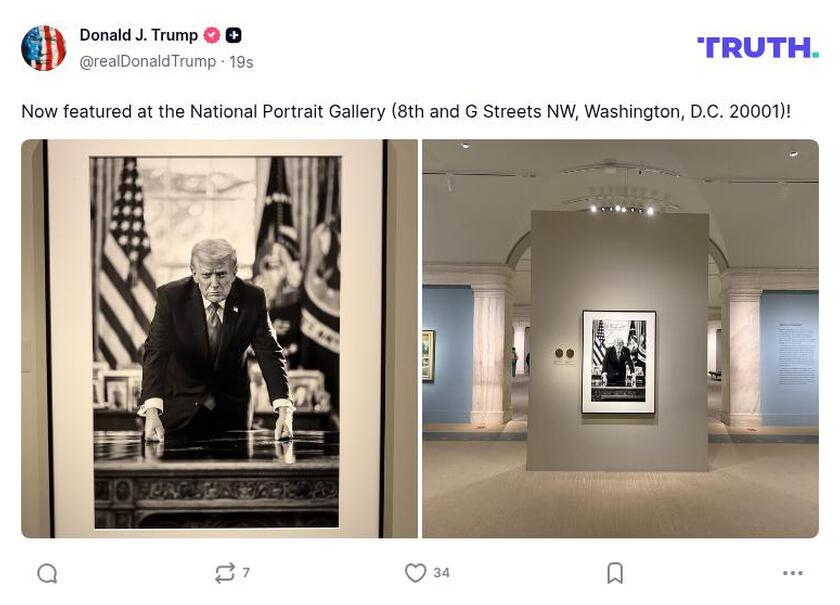Click the ReTruth count showing 7

pyautogui.click(x=245, y=572)
